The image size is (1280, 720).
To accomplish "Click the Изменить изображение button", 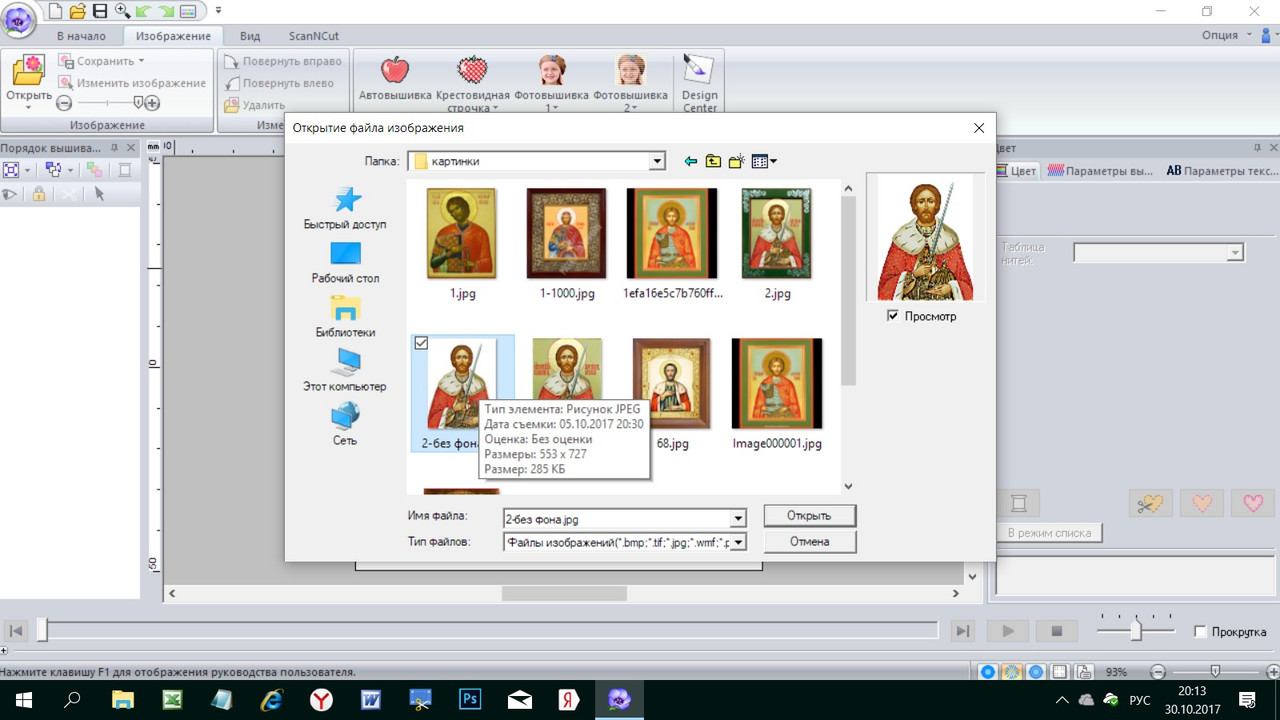I will 132,83.
